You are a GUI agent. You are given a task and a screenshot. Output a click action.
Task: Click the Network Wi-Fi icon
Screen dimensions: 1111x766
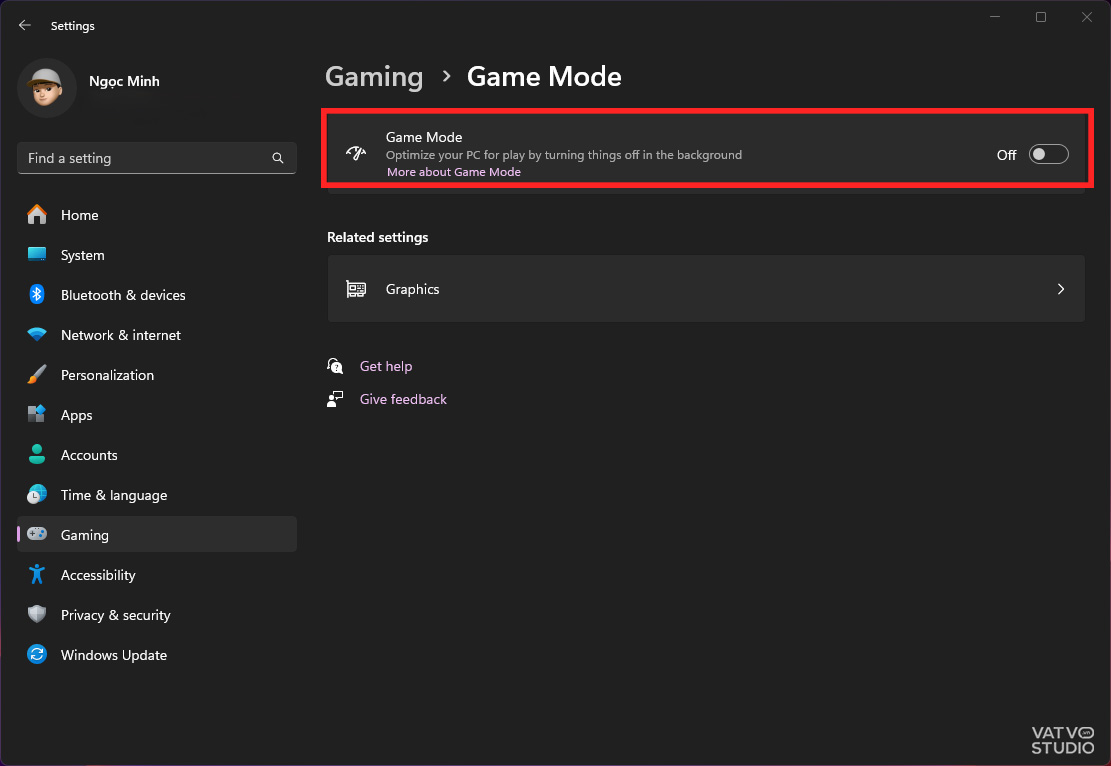37,334
